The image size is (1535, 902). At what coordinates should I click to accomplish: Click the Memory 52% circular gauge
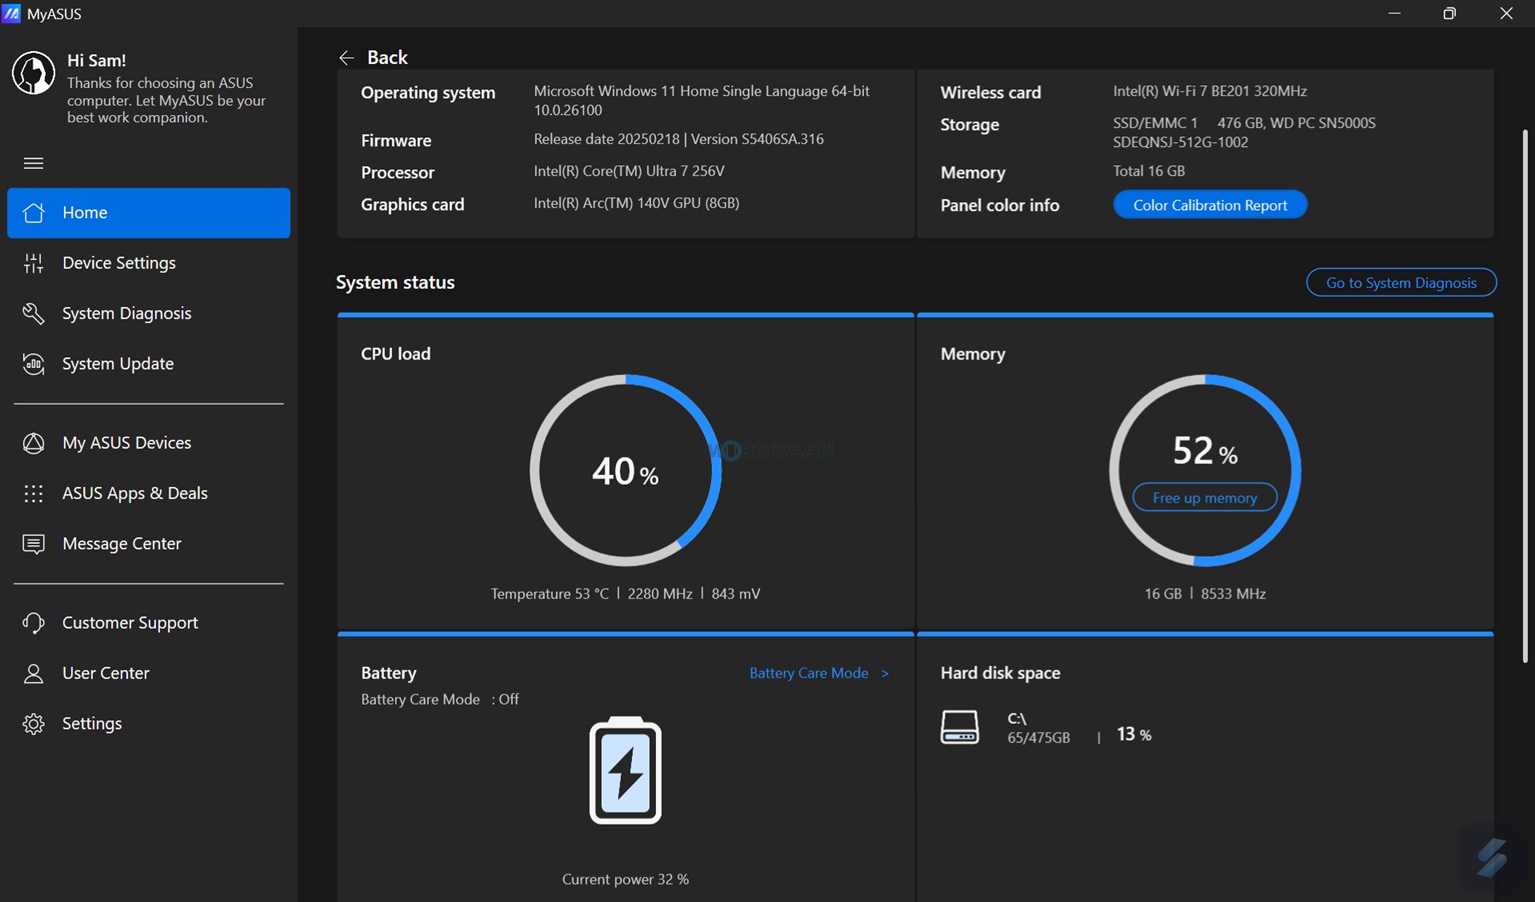pyautogui.click(x=1205, y=470)
